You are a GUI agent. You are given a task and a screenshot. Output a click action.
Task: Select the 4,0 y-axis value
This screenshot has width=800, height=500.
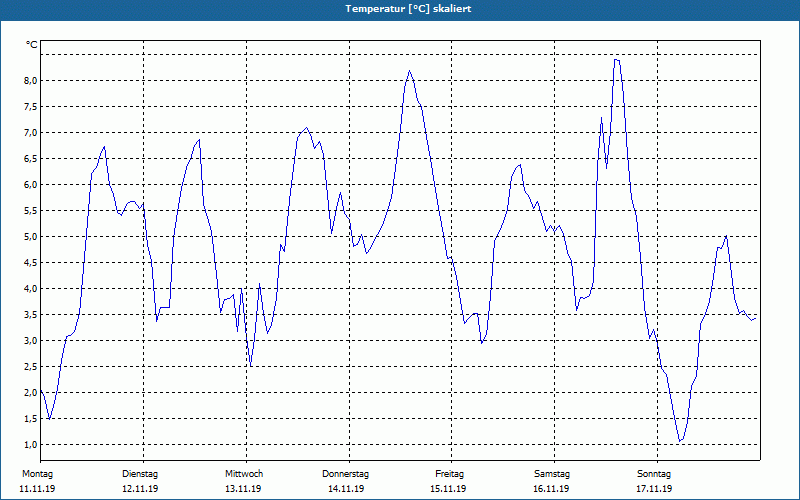31,289
